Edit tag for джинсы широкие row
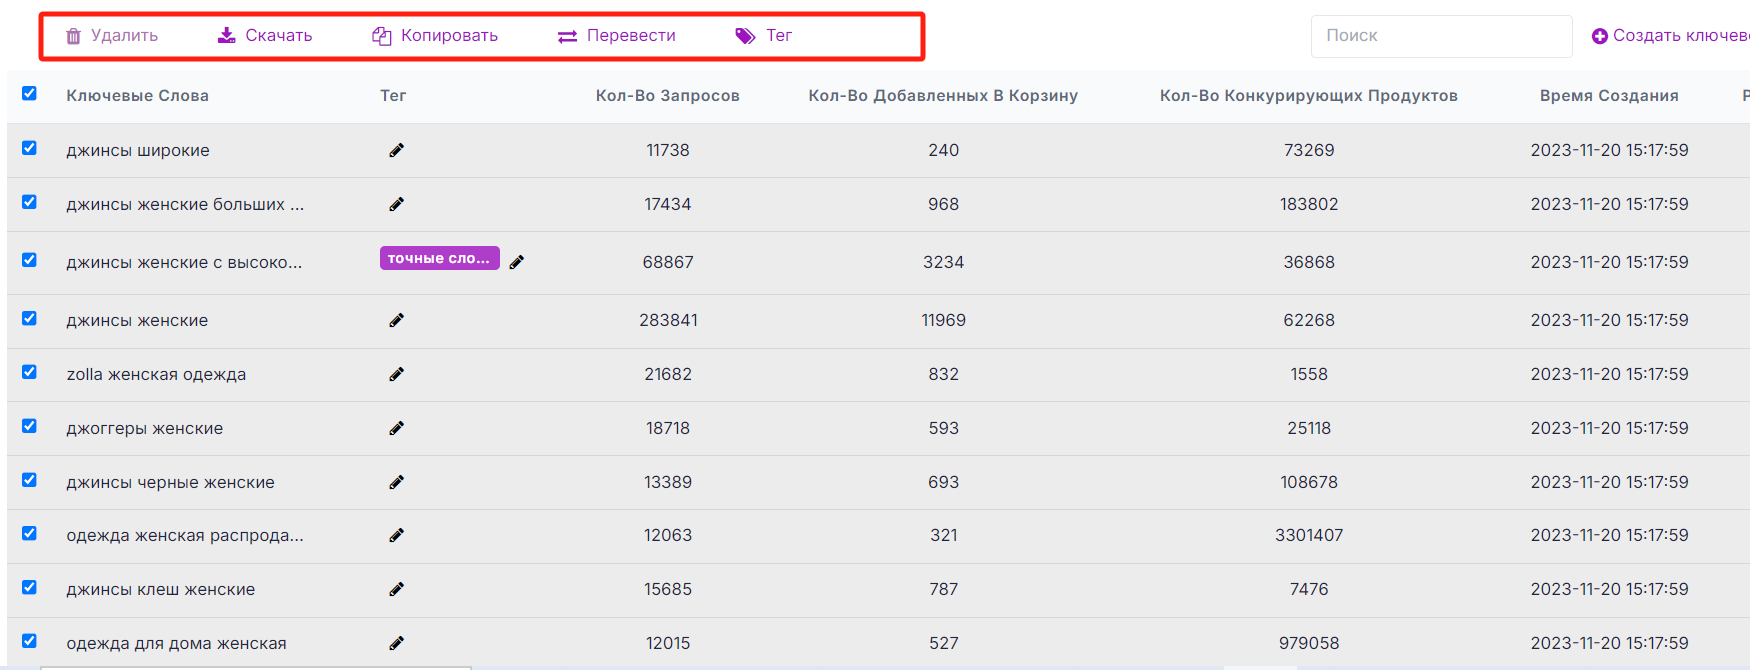 click(x=396, y=150)
